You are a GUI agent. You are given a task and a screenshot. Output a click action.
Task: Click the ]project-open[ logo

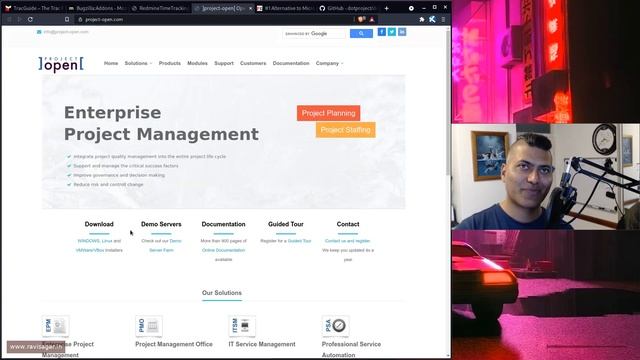pos(61,64)
